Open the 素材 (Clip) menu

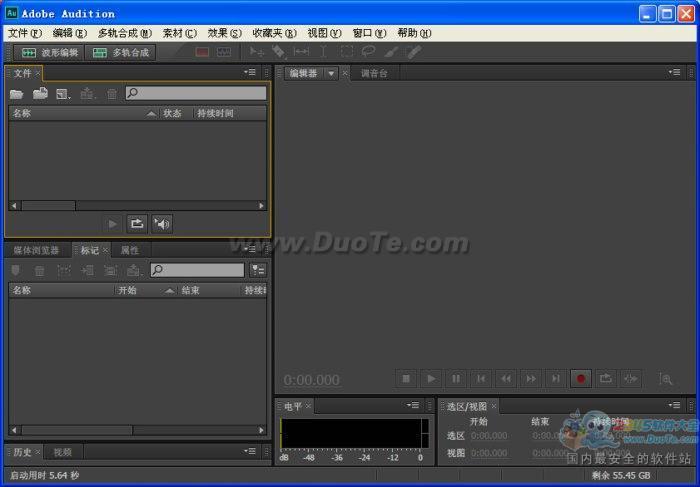[179, 33]
